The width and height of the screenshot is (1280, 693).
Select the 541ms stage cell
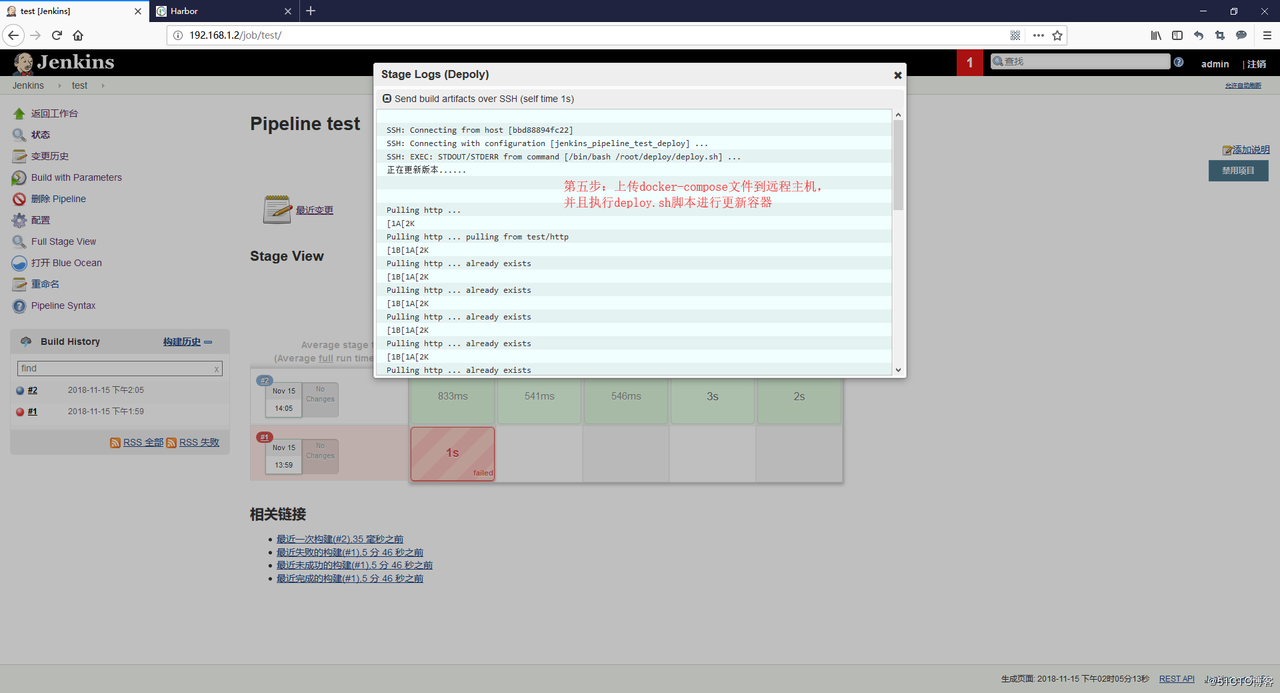coord(540,397)
